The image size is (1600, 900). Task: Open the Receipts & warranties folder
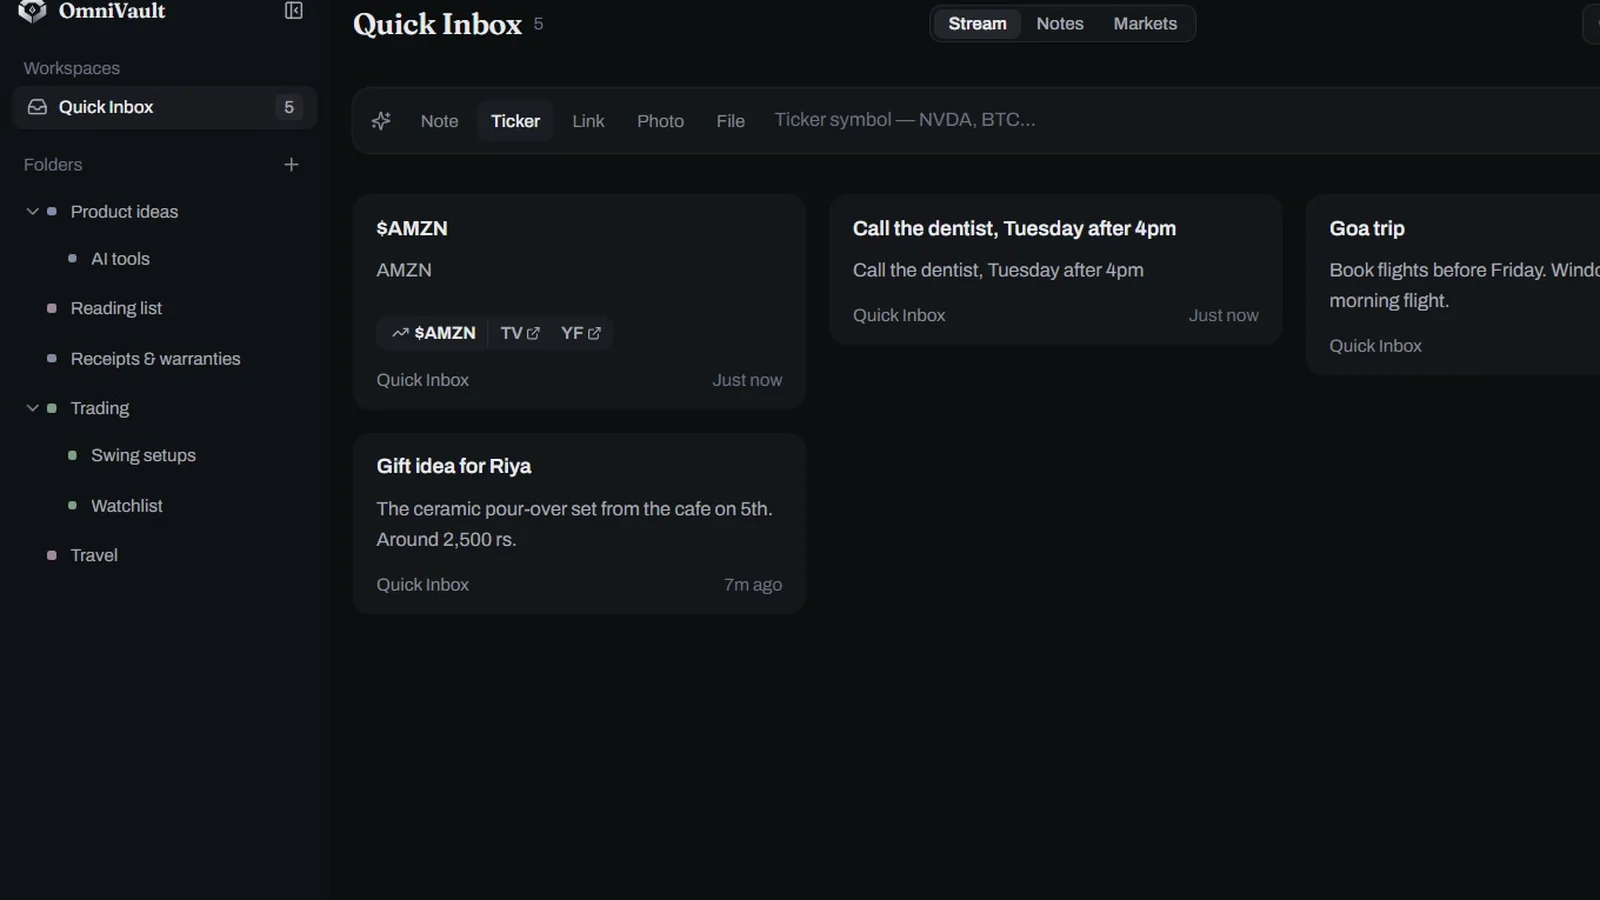coord(155,359)
